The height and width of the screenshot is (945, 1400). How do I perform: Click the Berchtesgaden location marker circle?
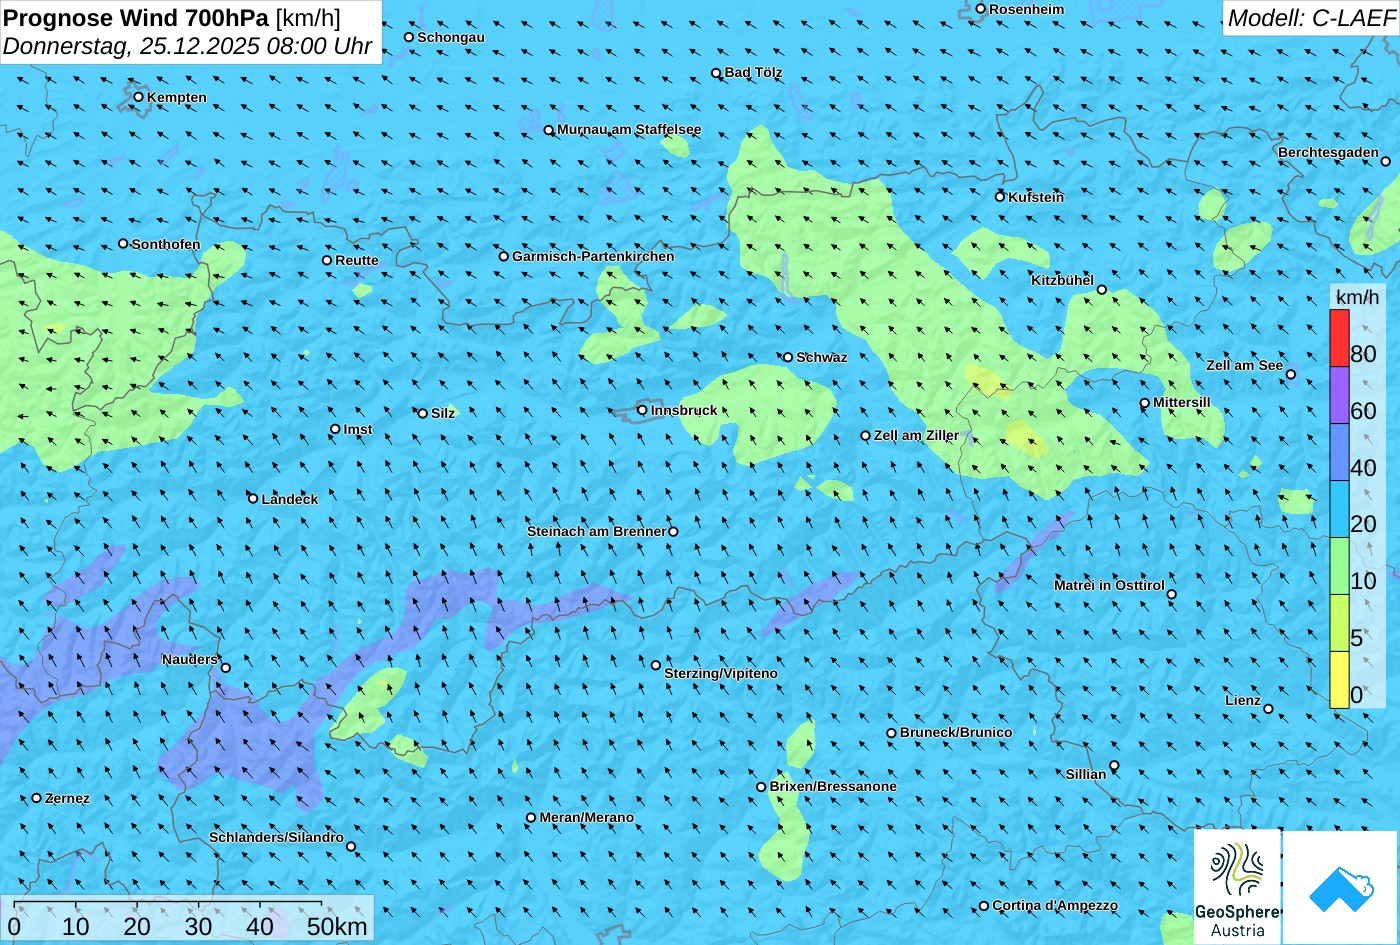pos(1386,161)
